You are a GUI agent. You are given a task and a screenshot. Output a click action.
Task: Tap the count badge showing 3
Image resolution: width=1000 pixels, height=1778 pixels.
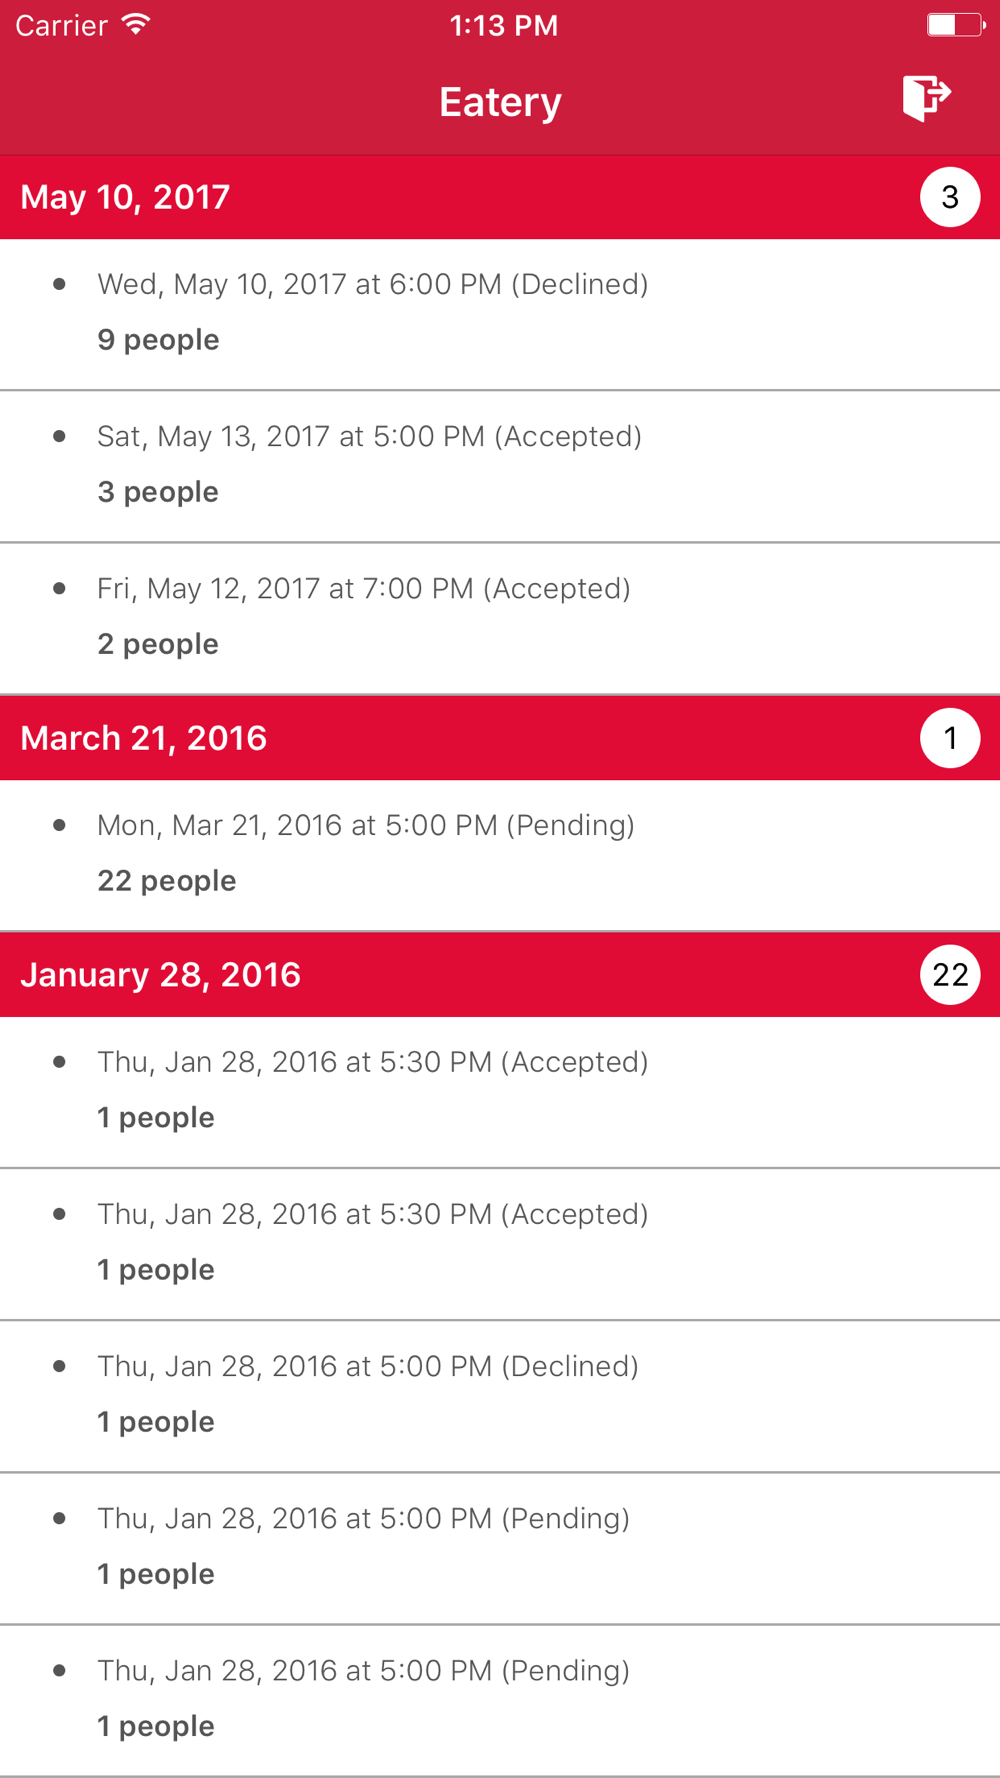(x=949, y=197)
